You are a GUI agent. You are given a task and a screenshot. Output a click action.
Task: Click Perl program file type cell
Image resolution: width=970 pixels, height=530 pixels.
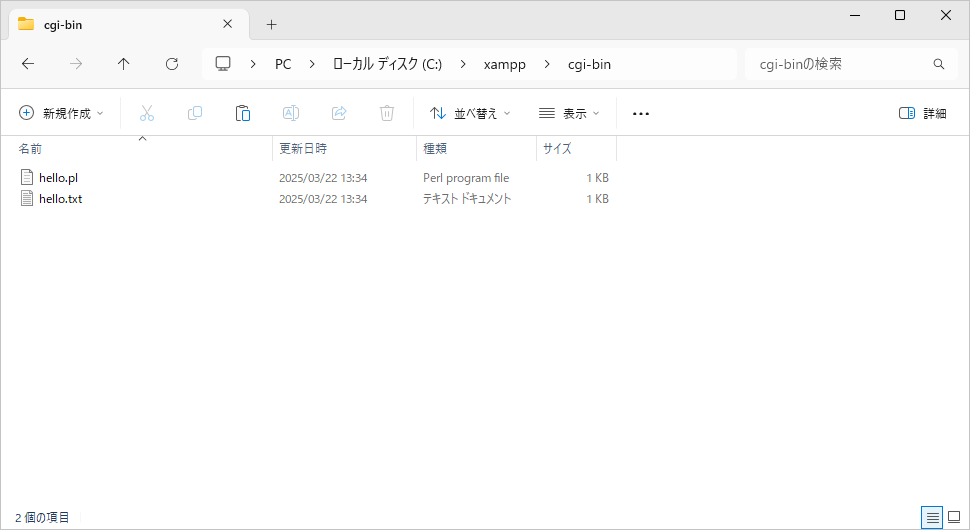(x=466, y=177)
